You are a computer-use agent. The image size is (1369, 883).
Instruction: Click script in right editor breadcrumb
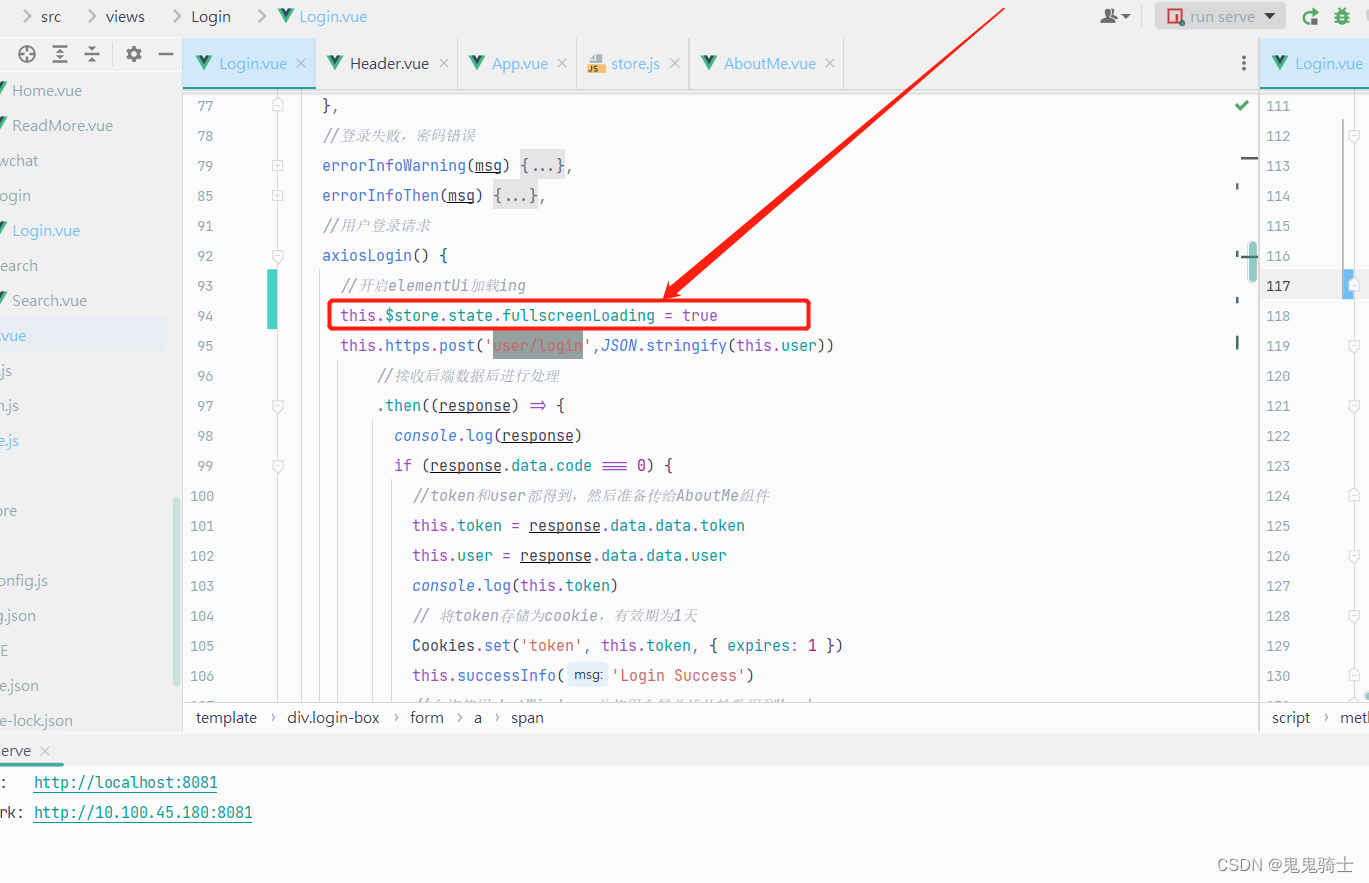click(x=1291, y=717)
